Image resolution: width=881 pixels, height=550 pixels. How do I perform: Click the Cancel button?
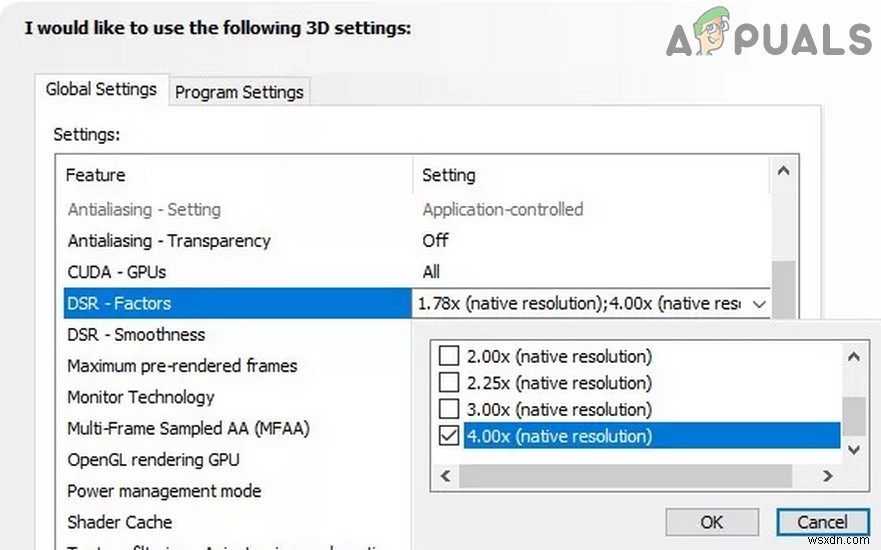coord(822,522)
